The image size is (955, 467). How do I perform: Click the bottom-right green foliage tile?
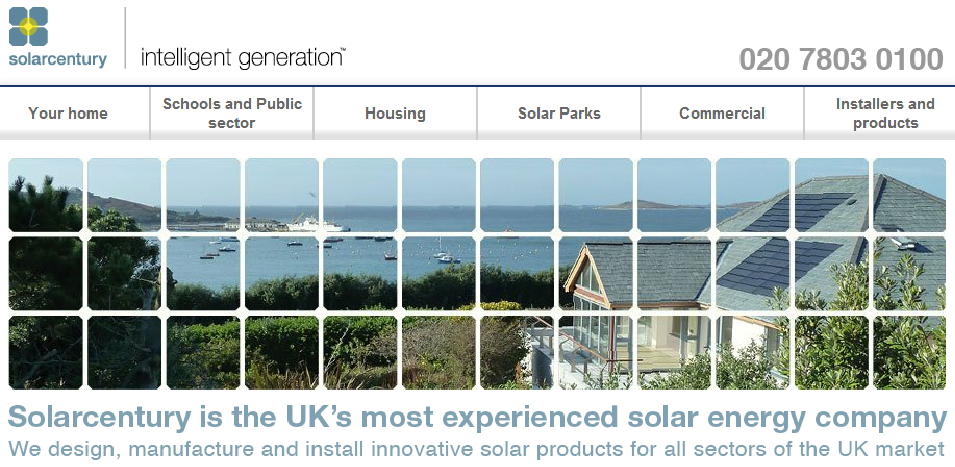909,352
